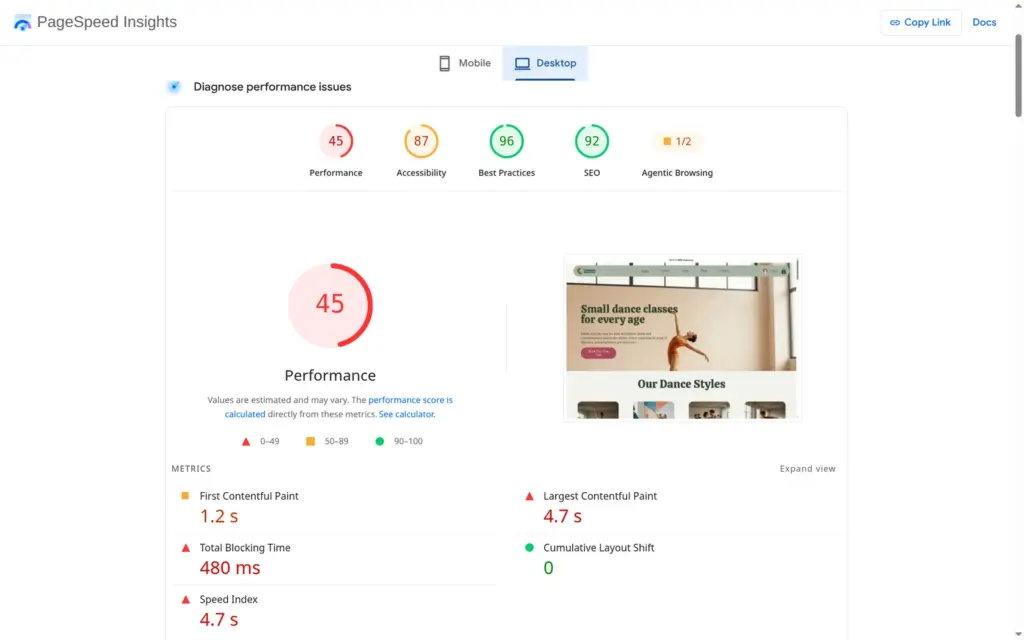This screenshot has height=640, width=1024.
Task: Click the desktop laptop icon
Action: coord(522,63)
